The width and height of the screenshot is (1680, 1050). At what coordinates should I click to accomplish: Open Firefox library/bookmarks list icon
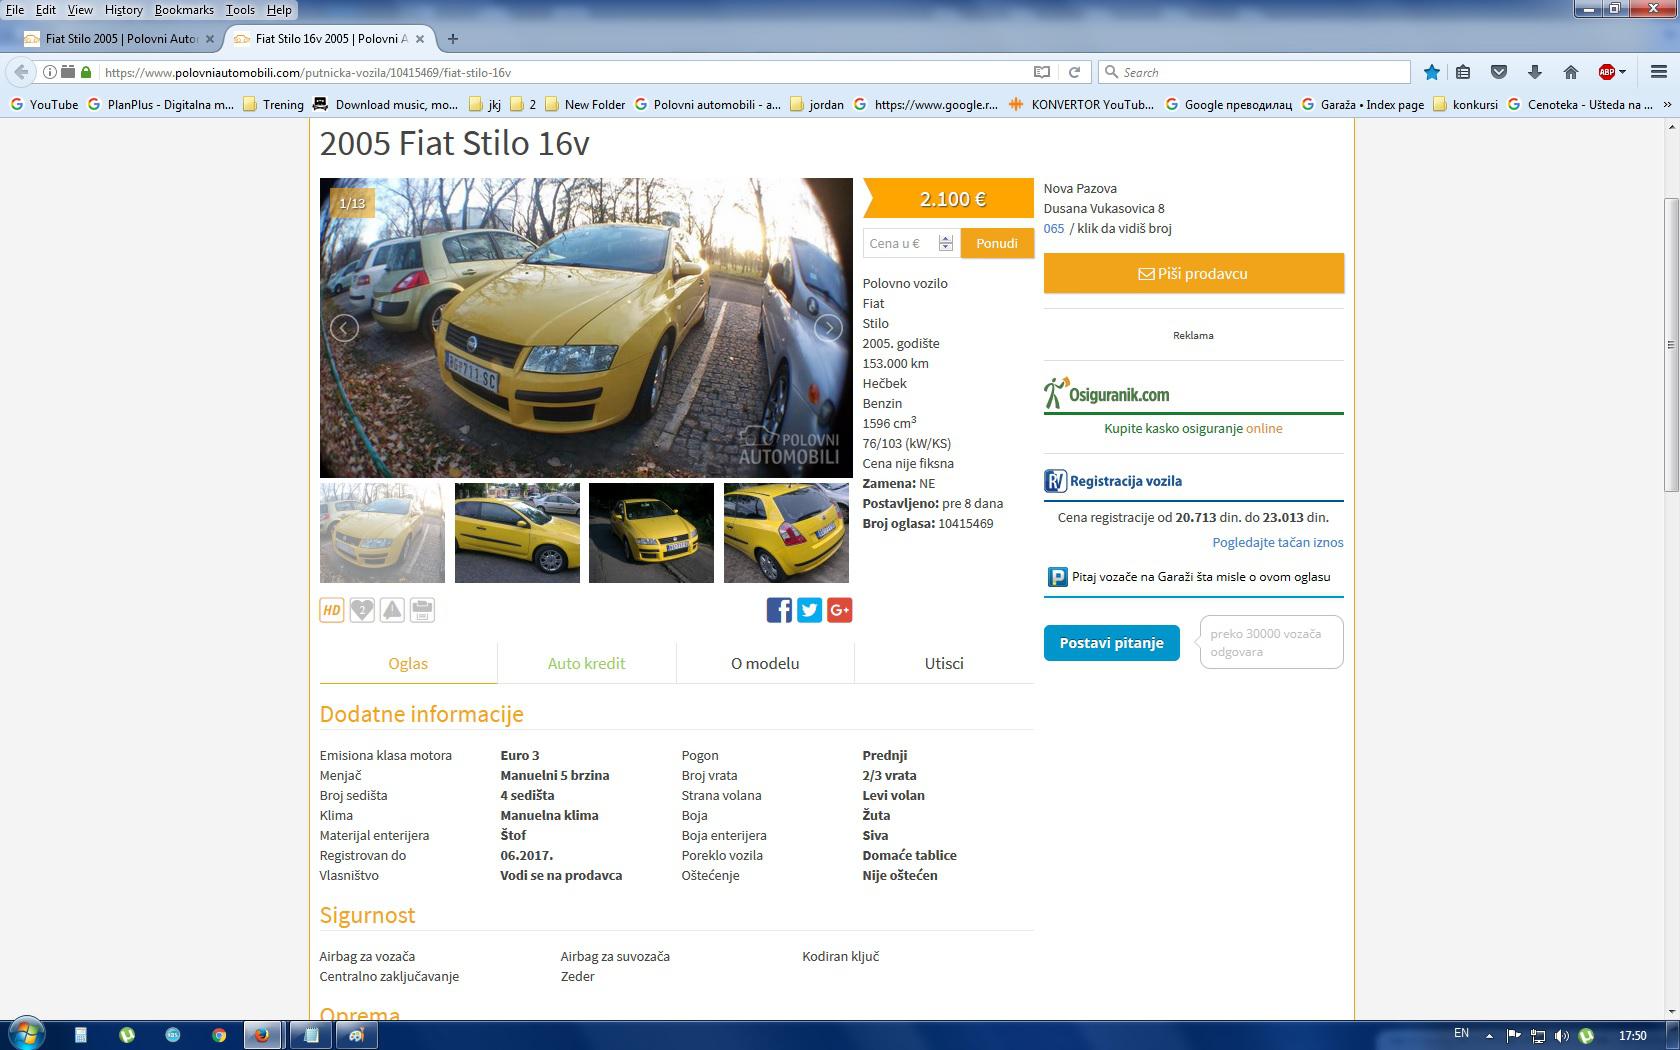tap(1463, 72)
